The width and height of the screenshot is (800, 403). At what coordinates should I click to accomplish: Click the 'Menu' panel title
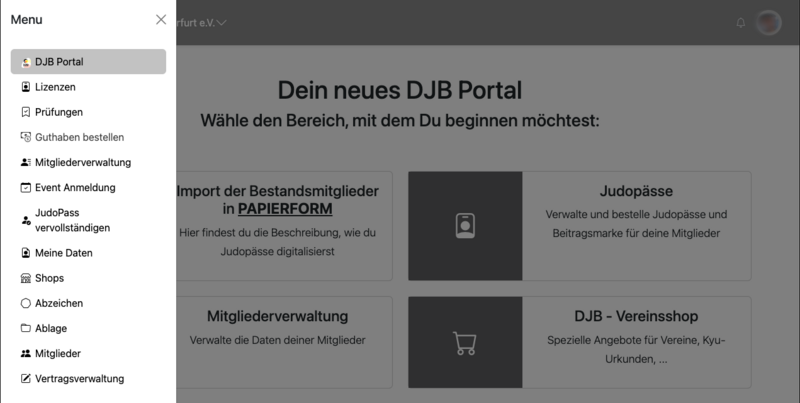[x=27, y=19]
